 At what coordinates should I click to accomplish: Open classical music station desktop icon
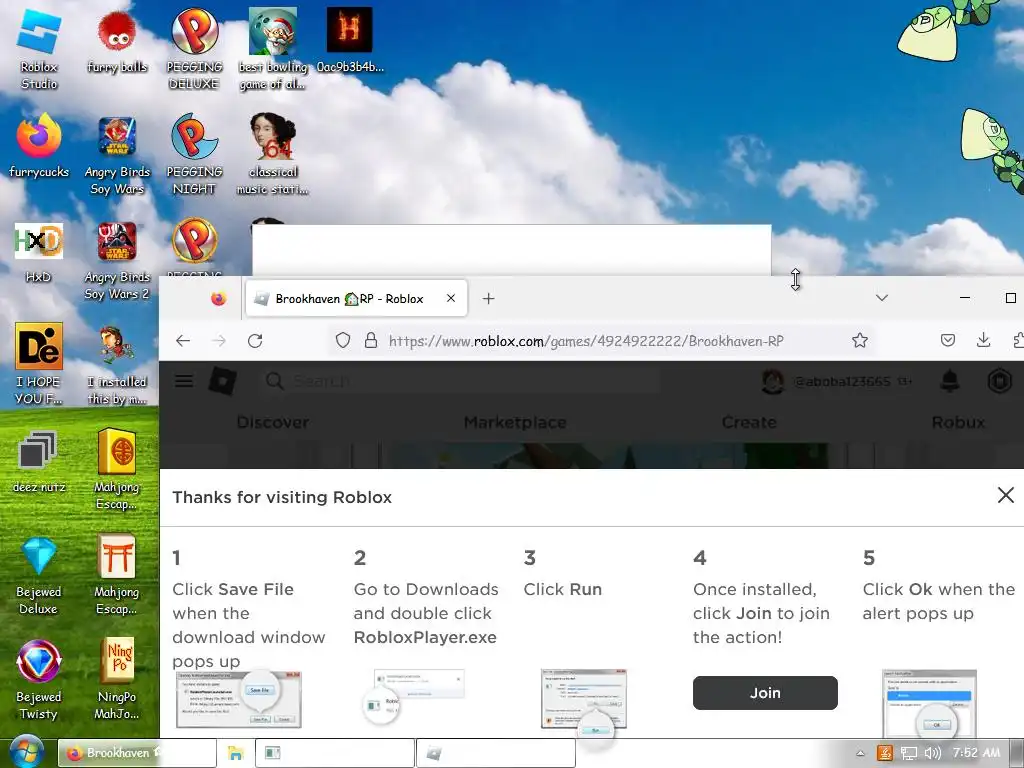point(272,154)
